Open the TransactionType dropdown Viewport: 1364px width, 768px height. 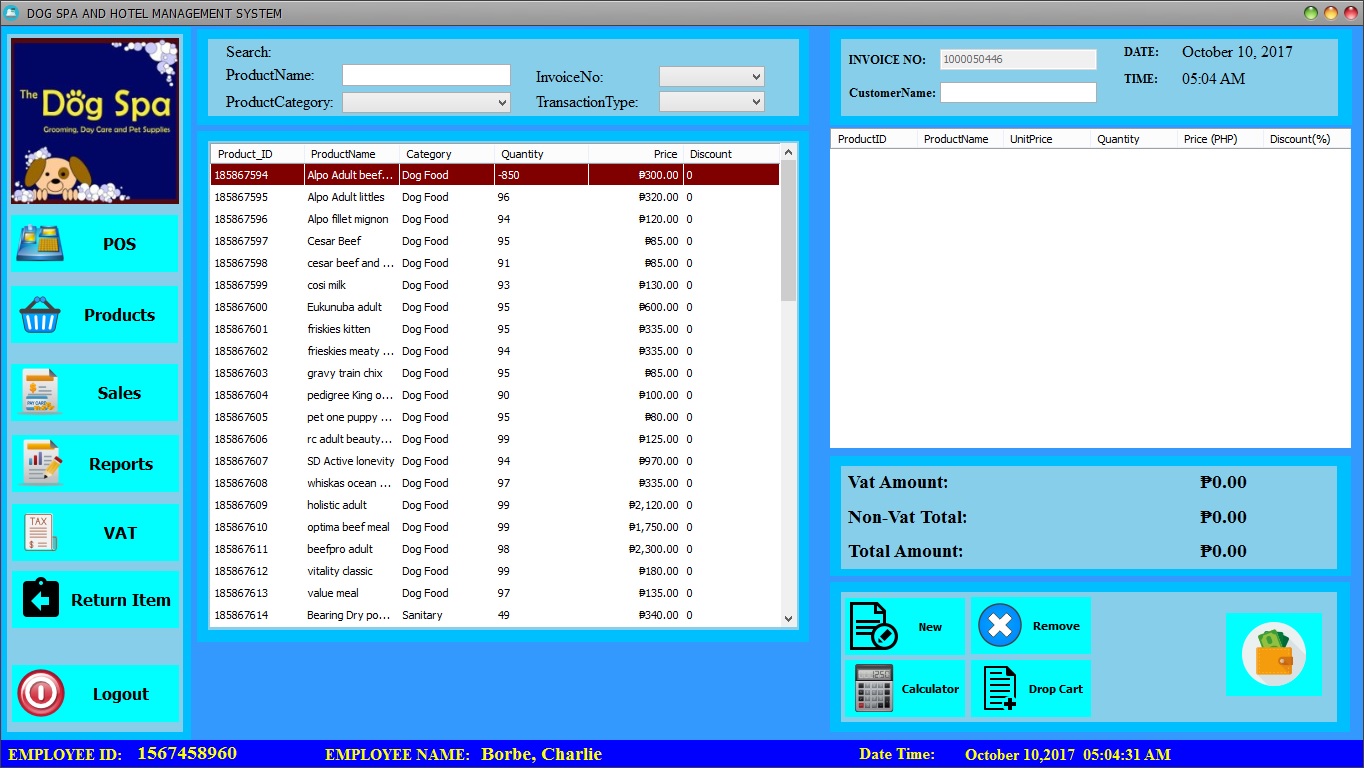coord(710,101)
